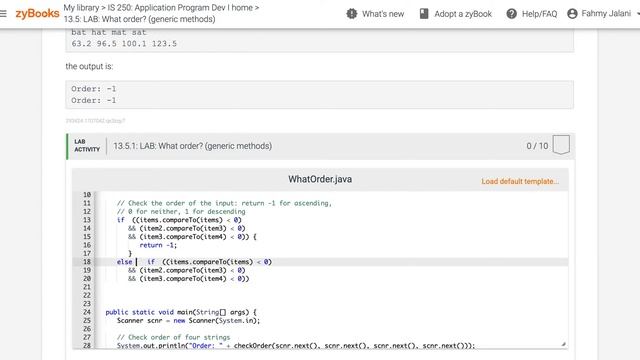This screenshot has width=640, height=360.
Task: Click the return -1 code line
Action: point(158,245)
